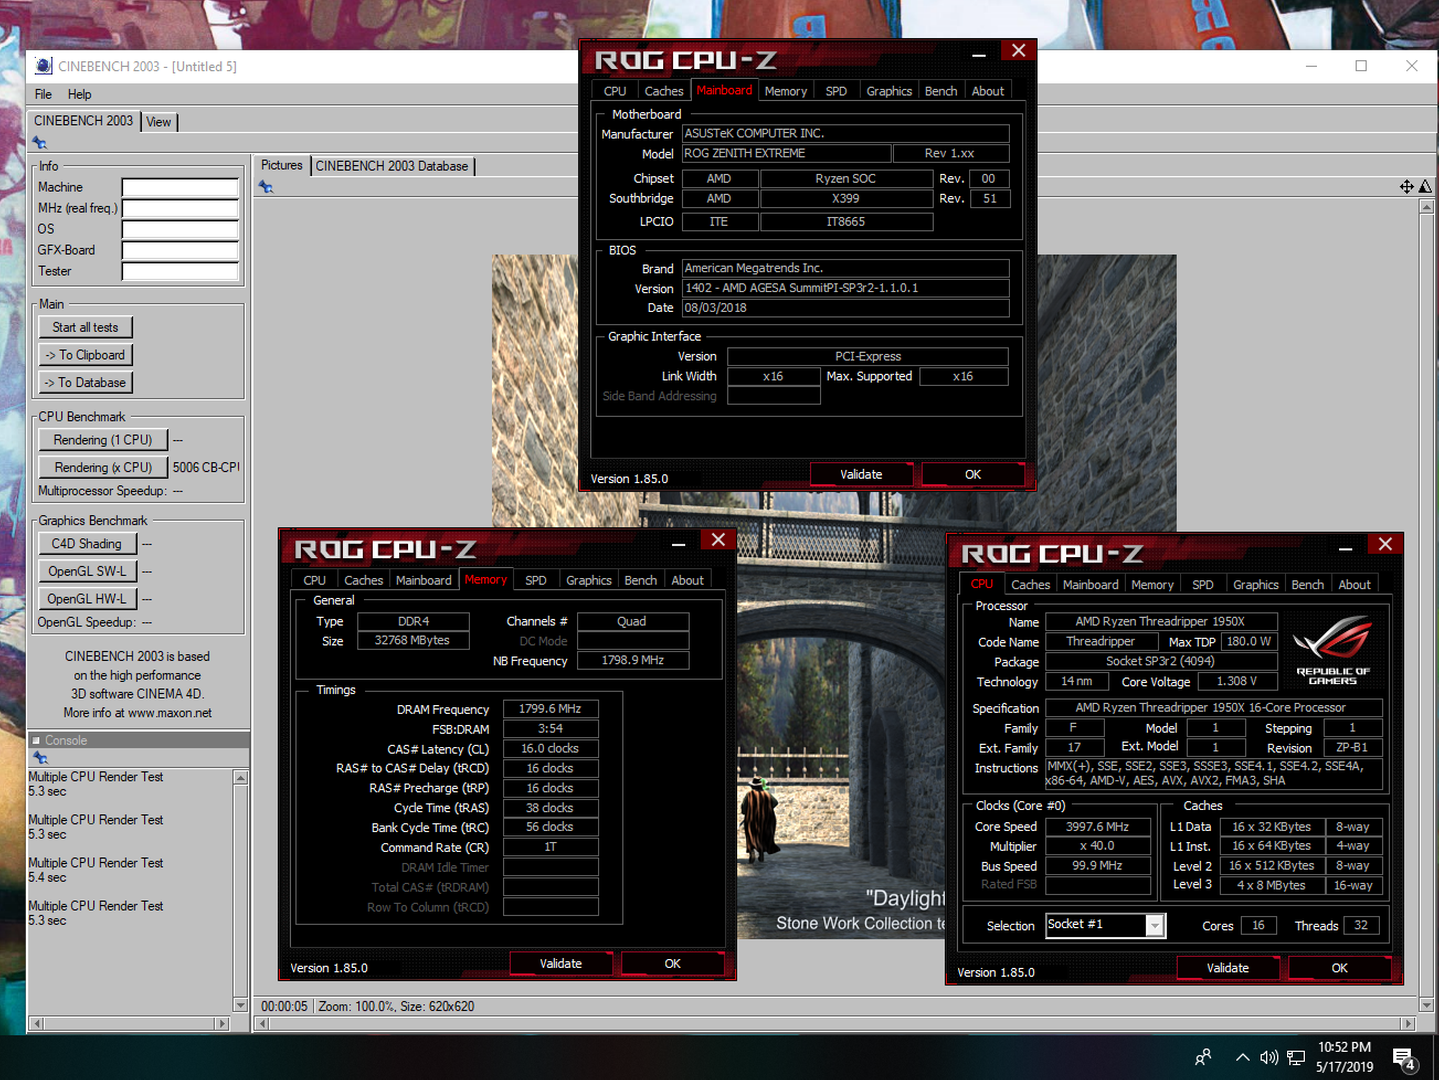The image size is (1439, 1080).
Task: Click Validate in Memory CPU-Z window
Action: pos(561,963)
